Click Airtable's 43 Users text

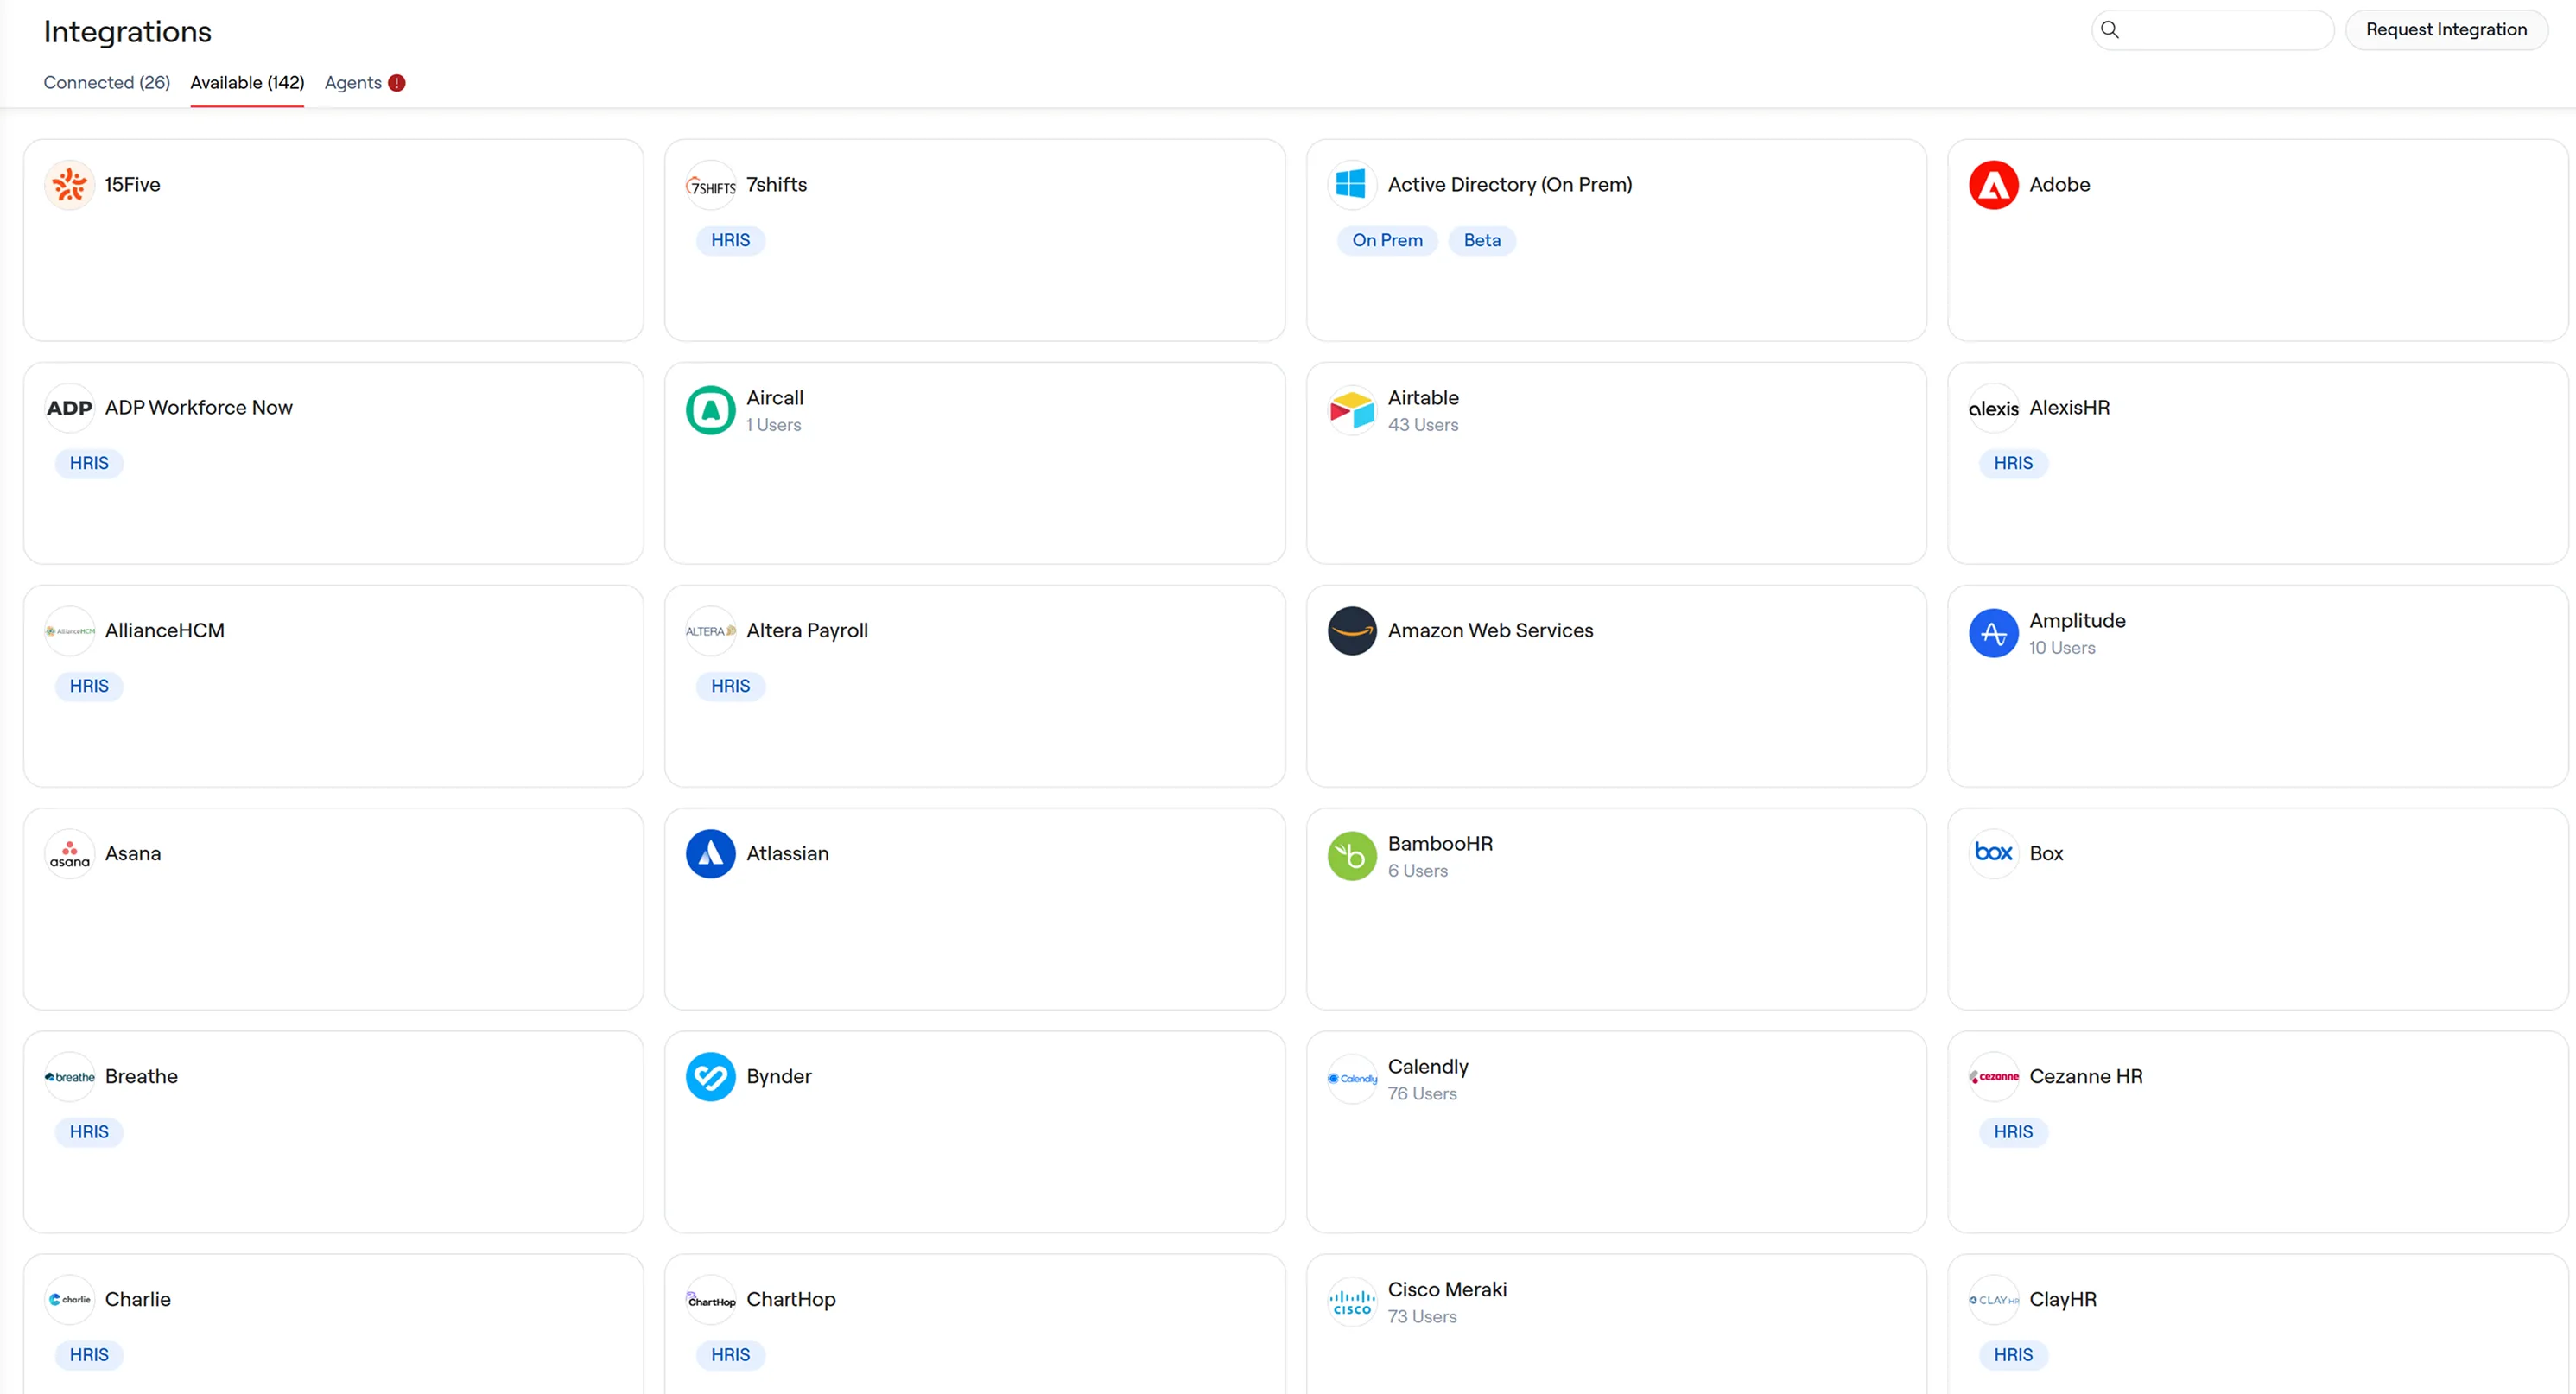click(1423, 425)
